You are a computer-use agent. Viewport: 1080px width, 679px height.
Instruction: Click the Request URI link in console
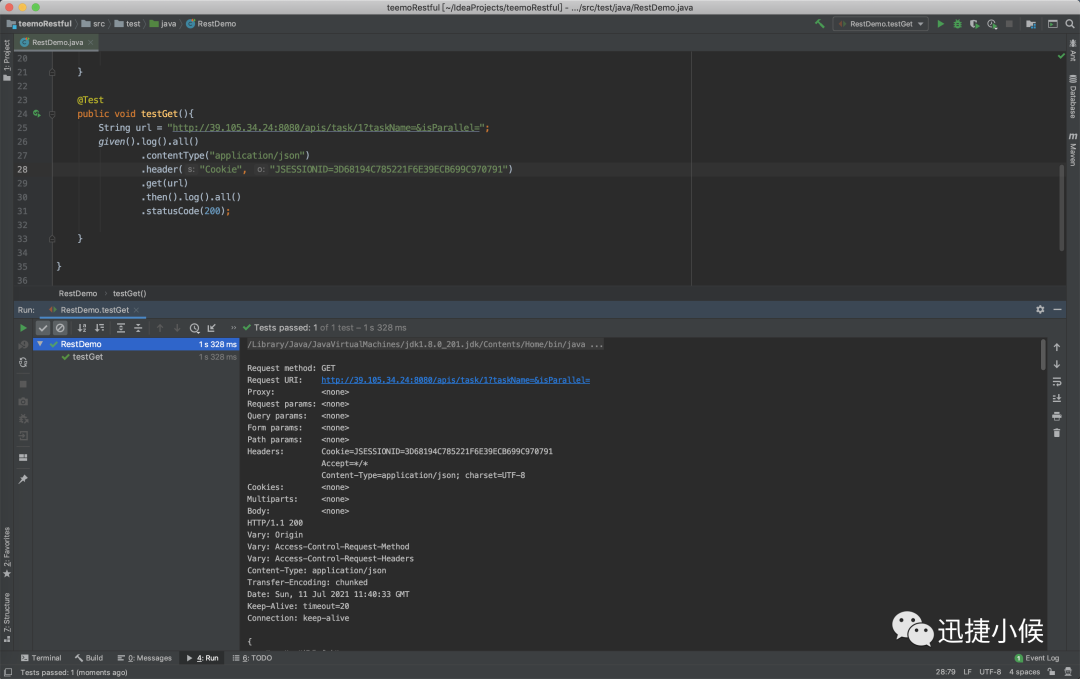point(455,380)
